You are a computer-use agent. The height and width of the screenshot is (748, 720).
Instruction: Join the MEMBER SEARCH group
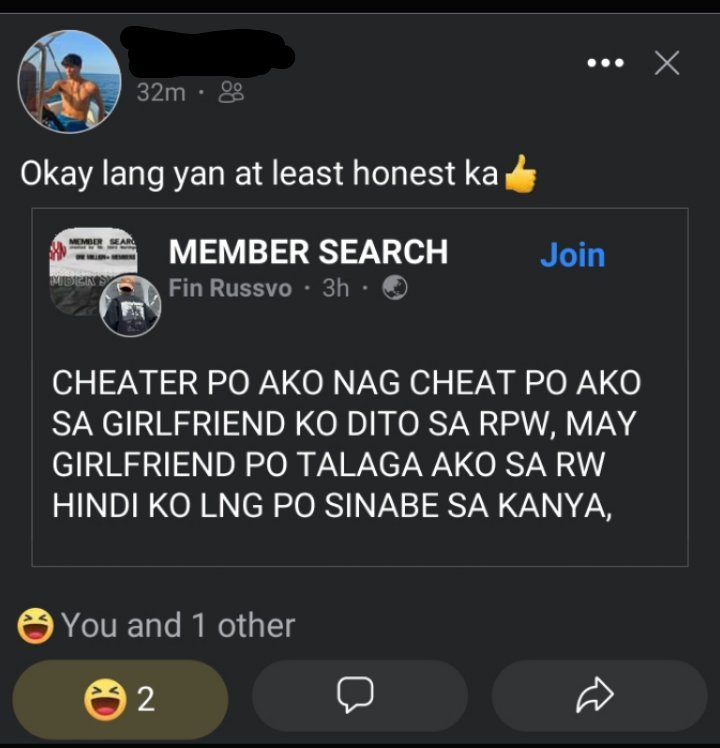(573, 255)
